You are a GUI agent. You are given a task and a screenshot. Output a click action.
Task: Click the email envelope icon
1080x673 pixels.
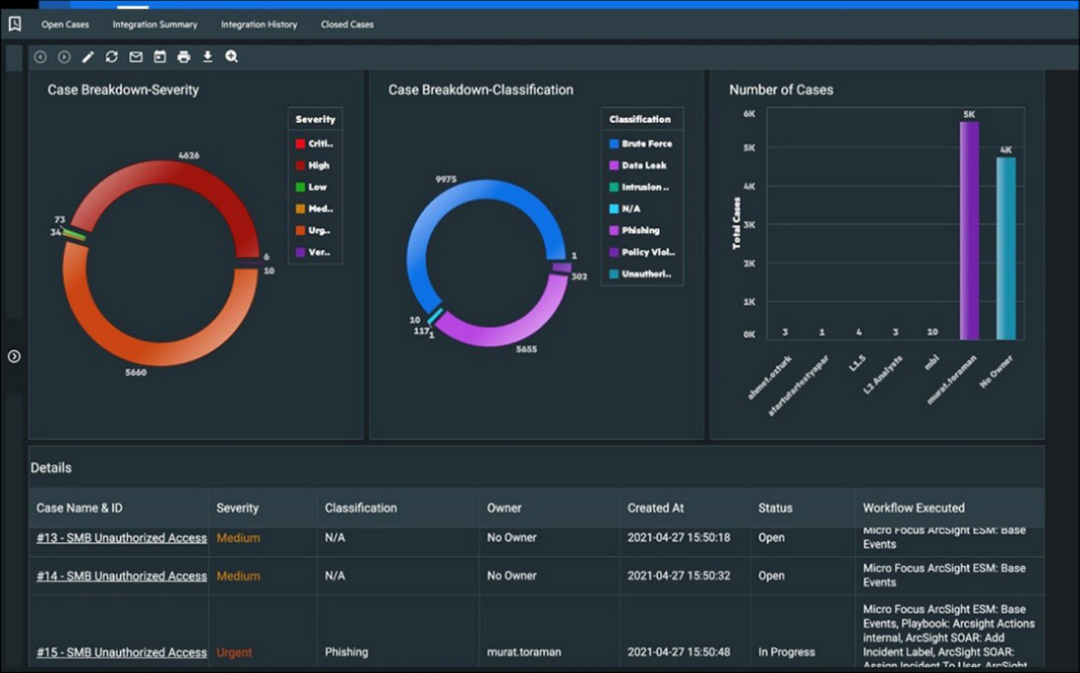136,56
